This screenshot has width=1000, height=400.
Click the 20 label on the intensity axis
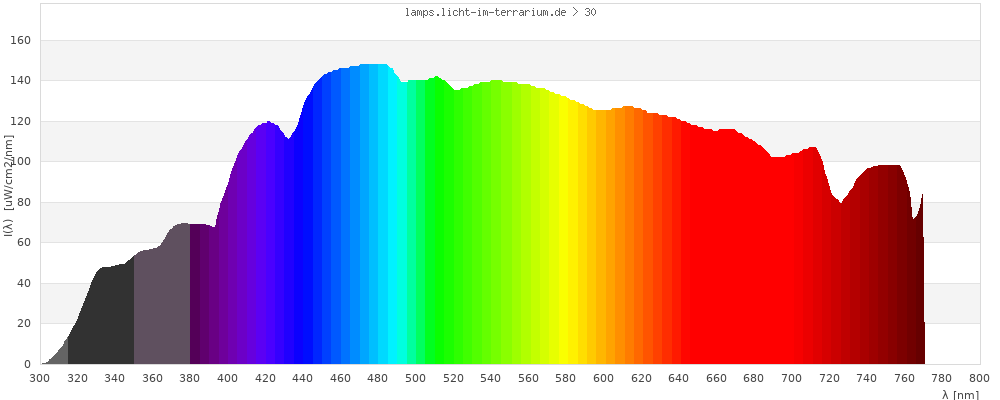pos(23,324)
